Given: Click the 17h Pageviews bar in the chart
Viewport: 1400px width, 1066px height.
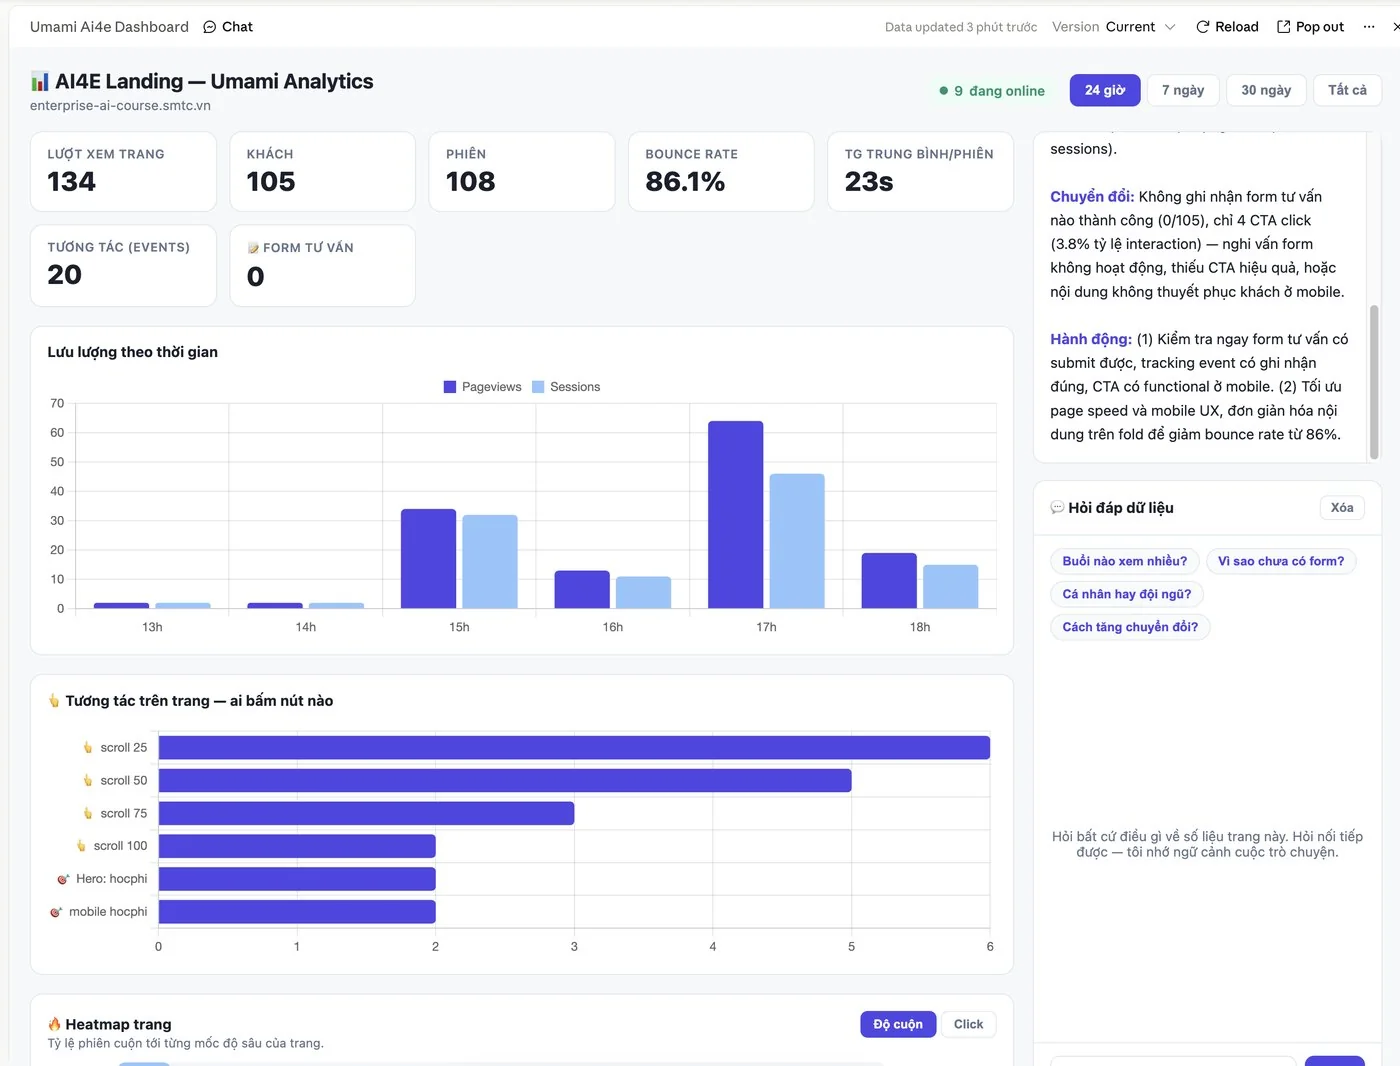Looking at the screenshot, I should coord(736,515).
